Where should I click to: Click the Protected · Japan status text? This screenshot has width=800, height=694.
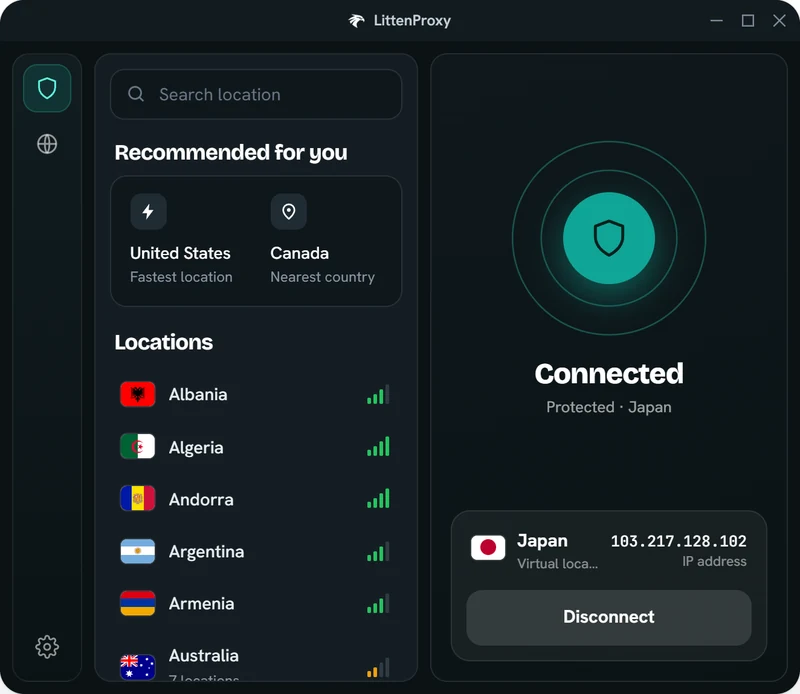tap(609, 407)
